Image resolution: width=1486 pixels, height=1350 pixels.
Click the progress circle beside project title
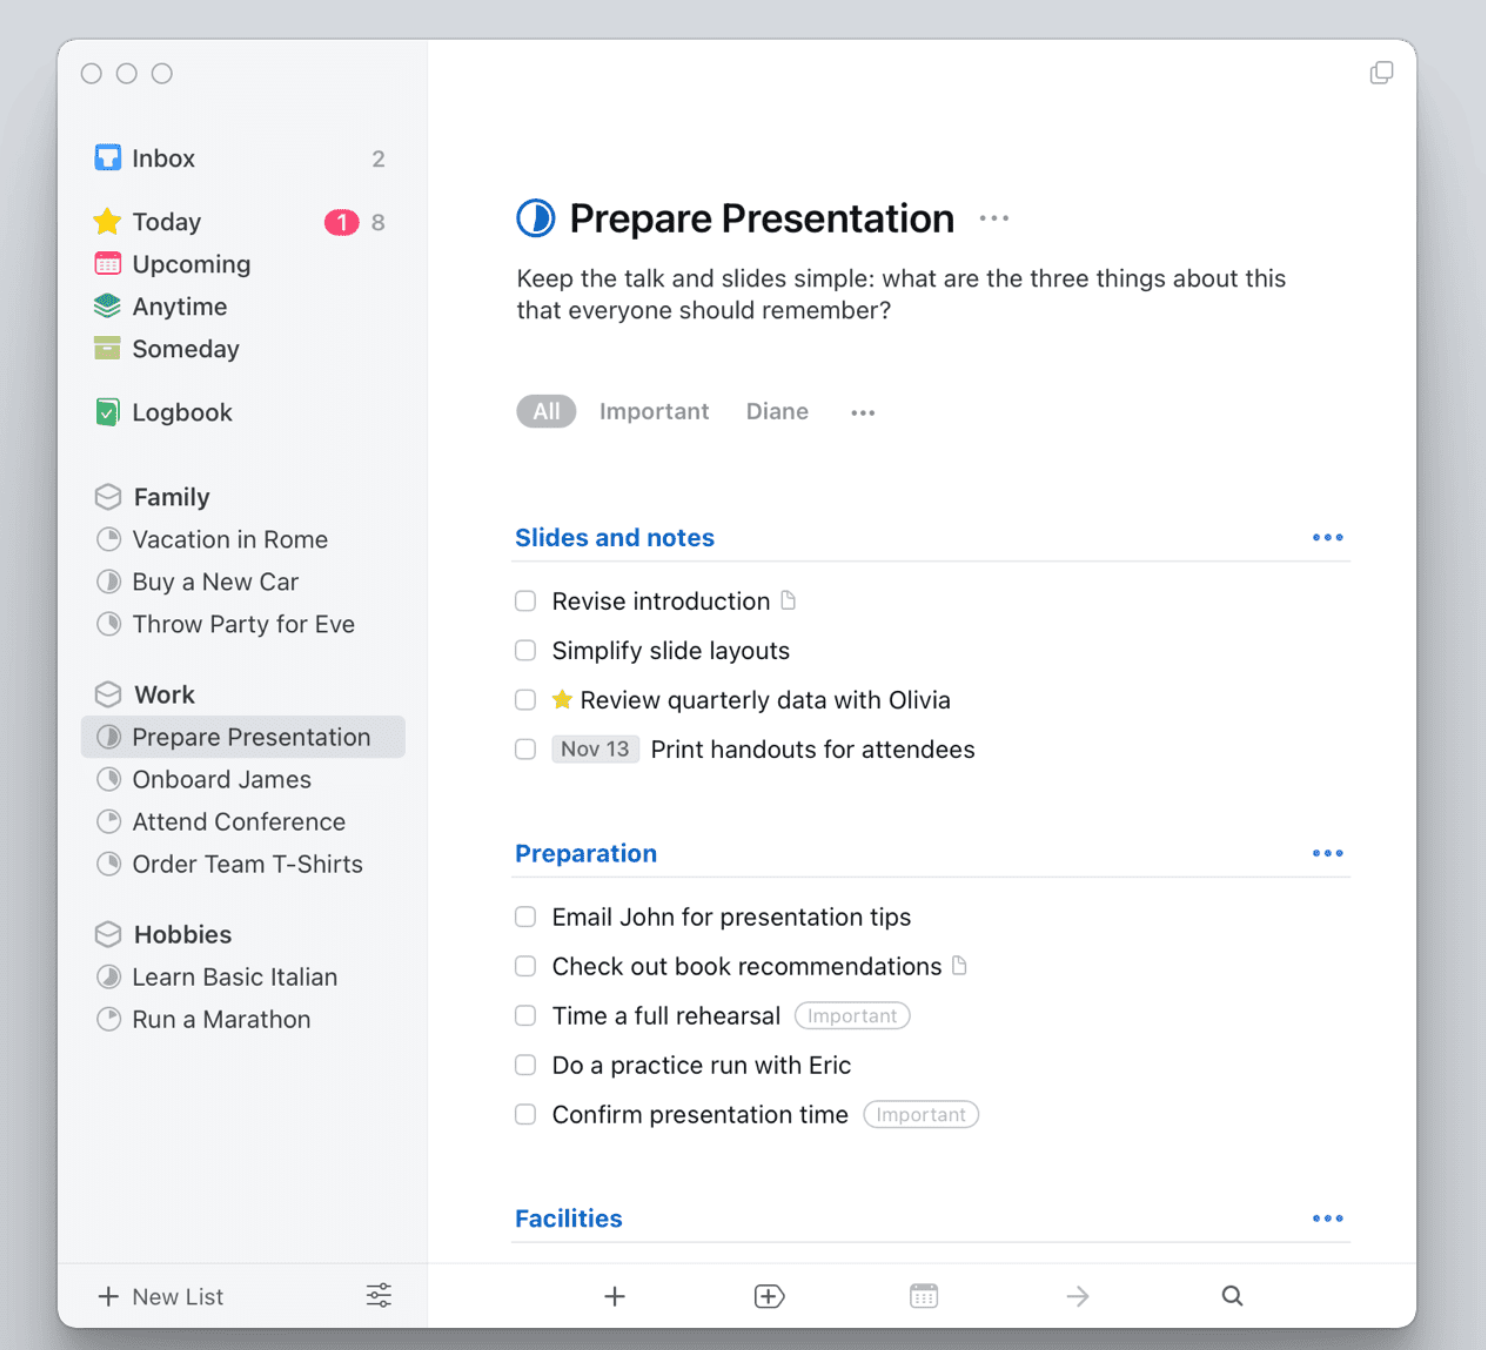(x=536, y=218)
